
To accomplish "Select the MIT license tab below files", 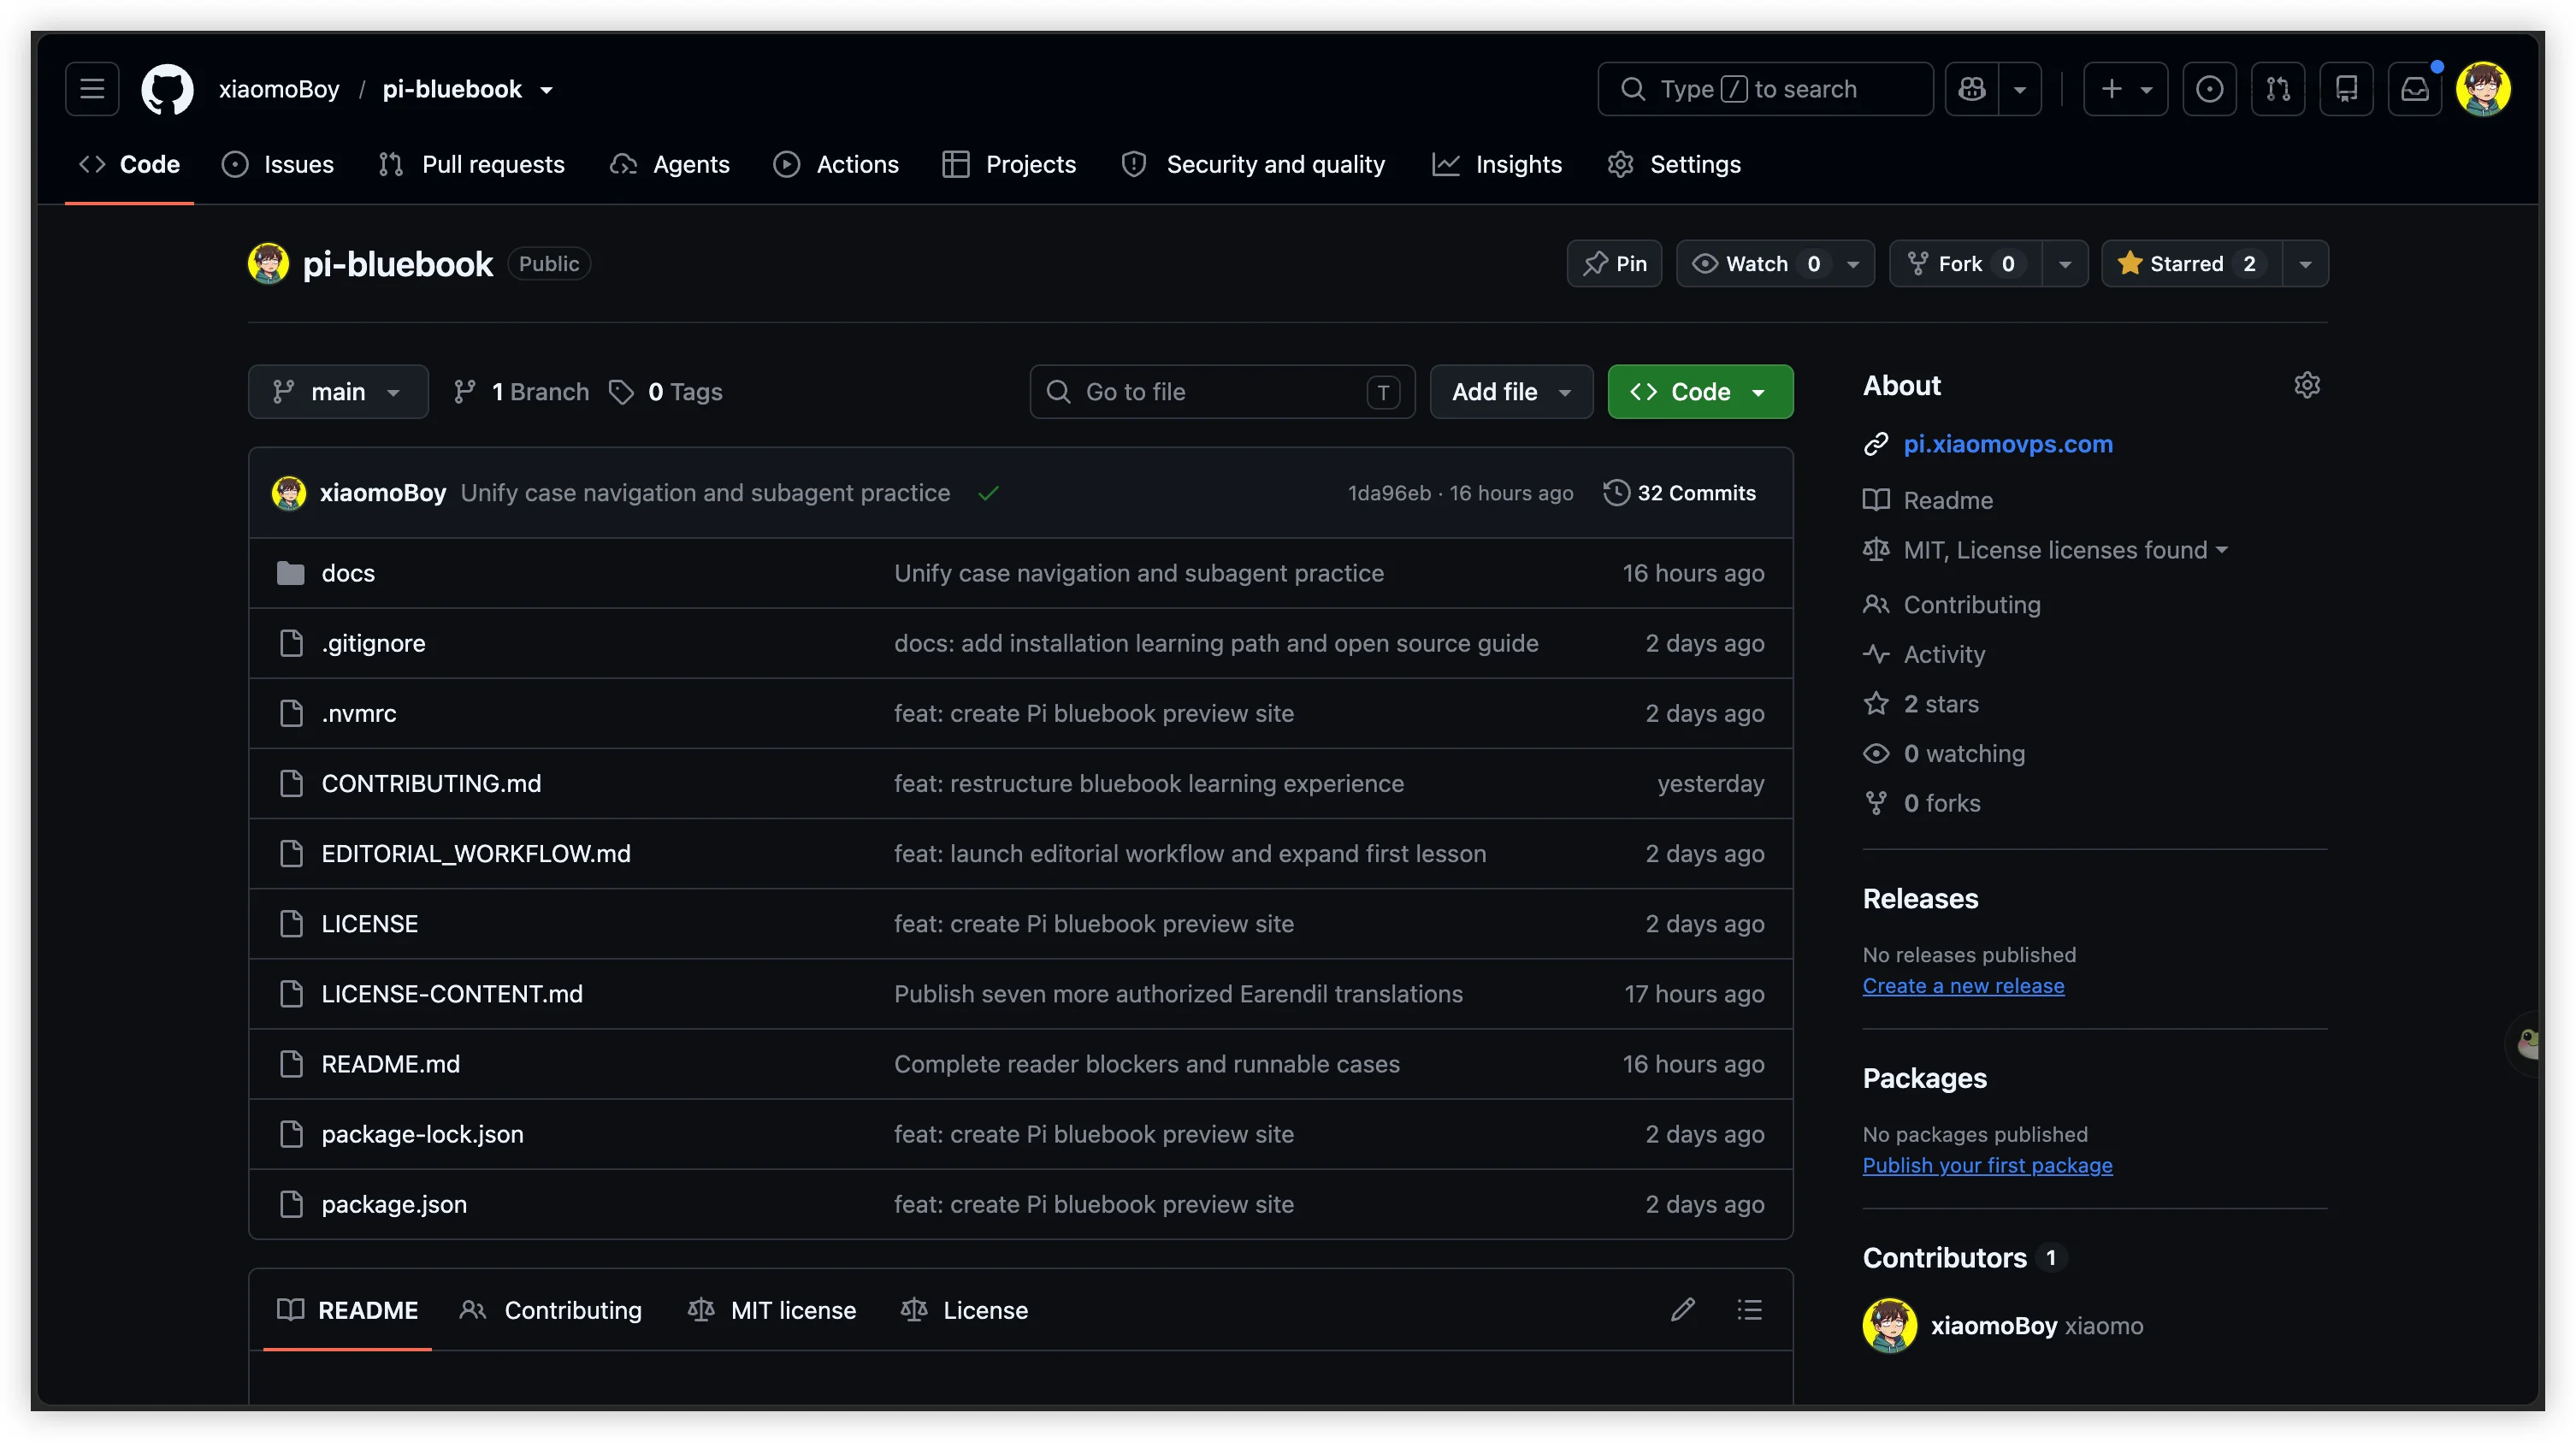I will tap(772, 1310).
